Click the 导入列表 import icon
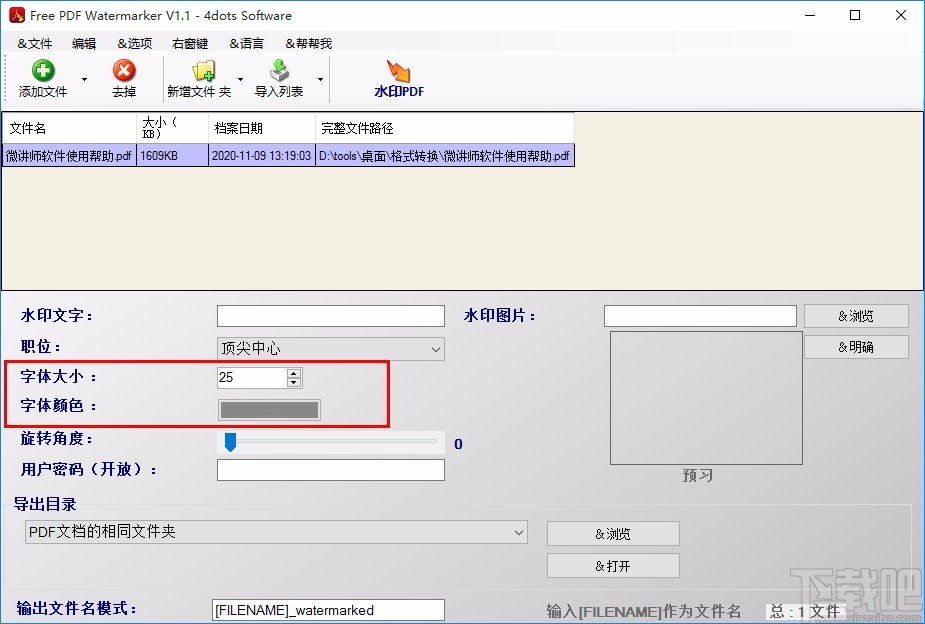The height and width of the screenshot is (624, 925). 280,71
